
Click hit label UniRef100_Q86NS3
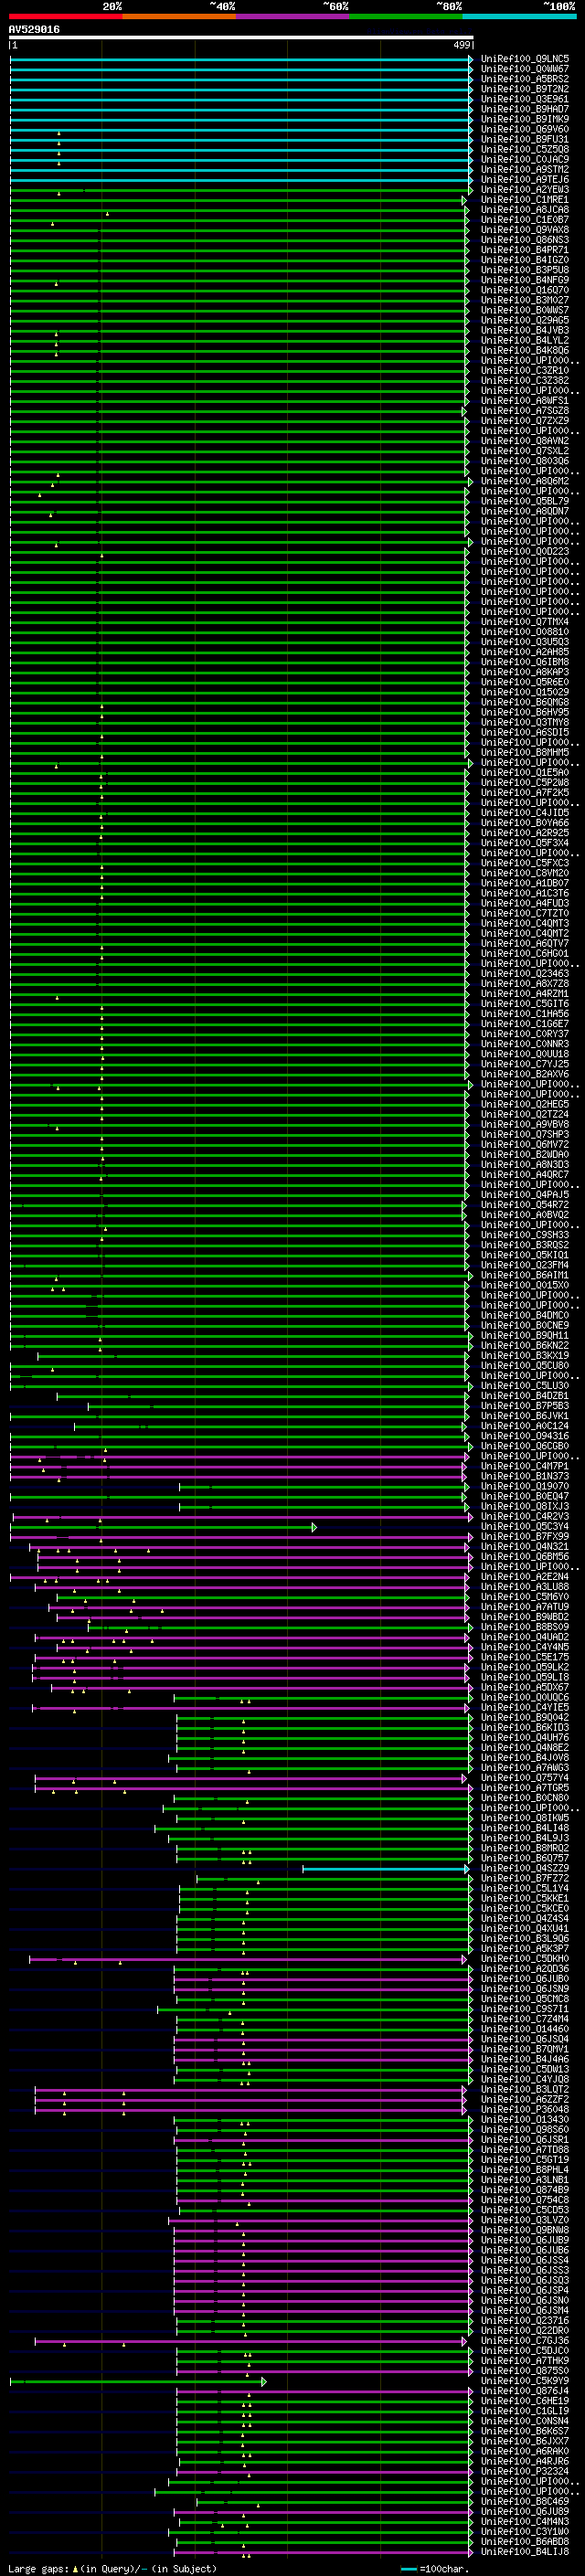point(525,240)
